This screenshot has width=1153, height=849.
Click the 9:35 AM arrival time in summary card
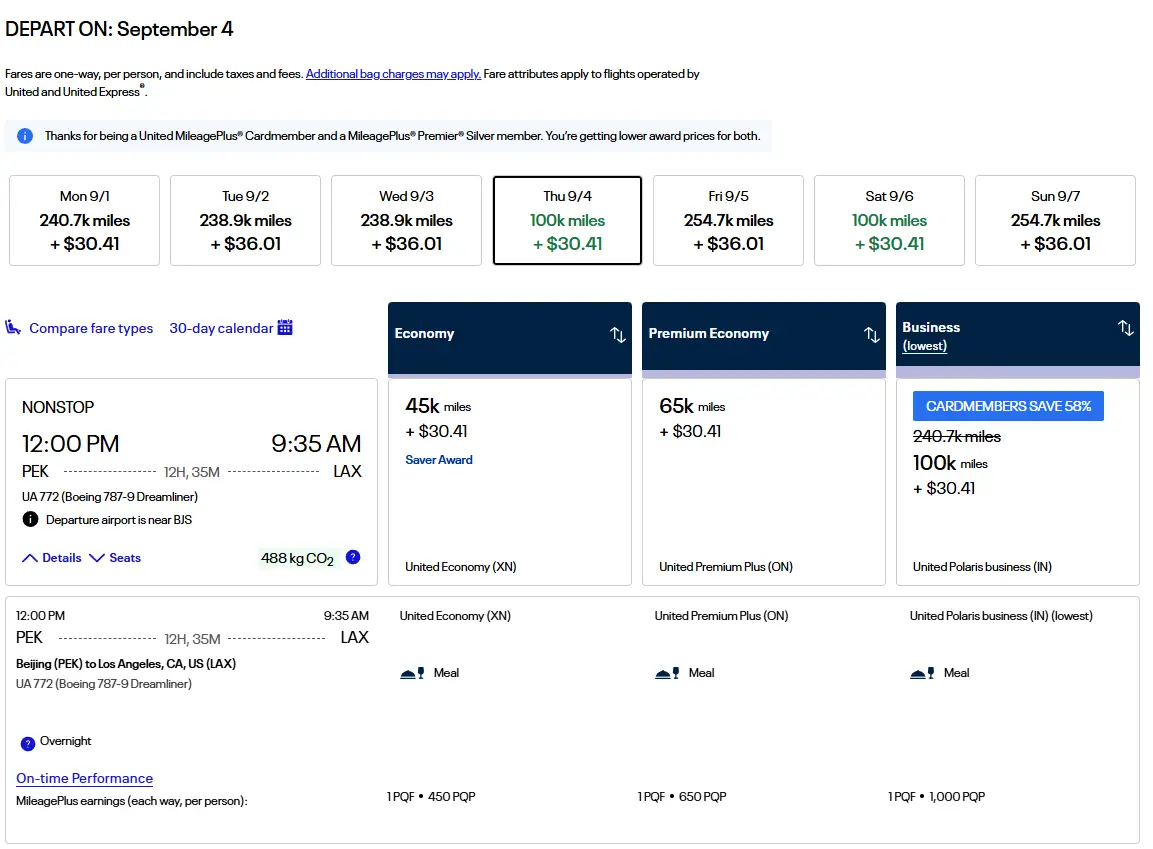[x=316, y=443]
